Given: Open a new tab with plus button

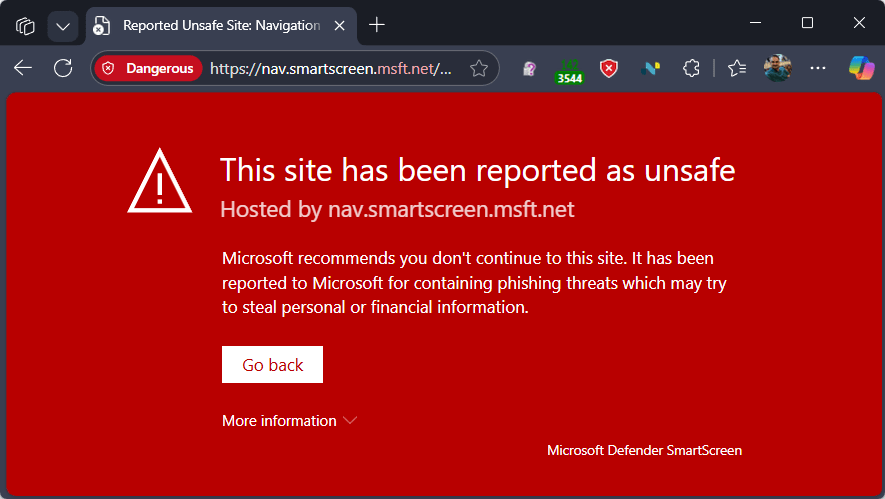Looking at the screenshot, I should (376, 25).
